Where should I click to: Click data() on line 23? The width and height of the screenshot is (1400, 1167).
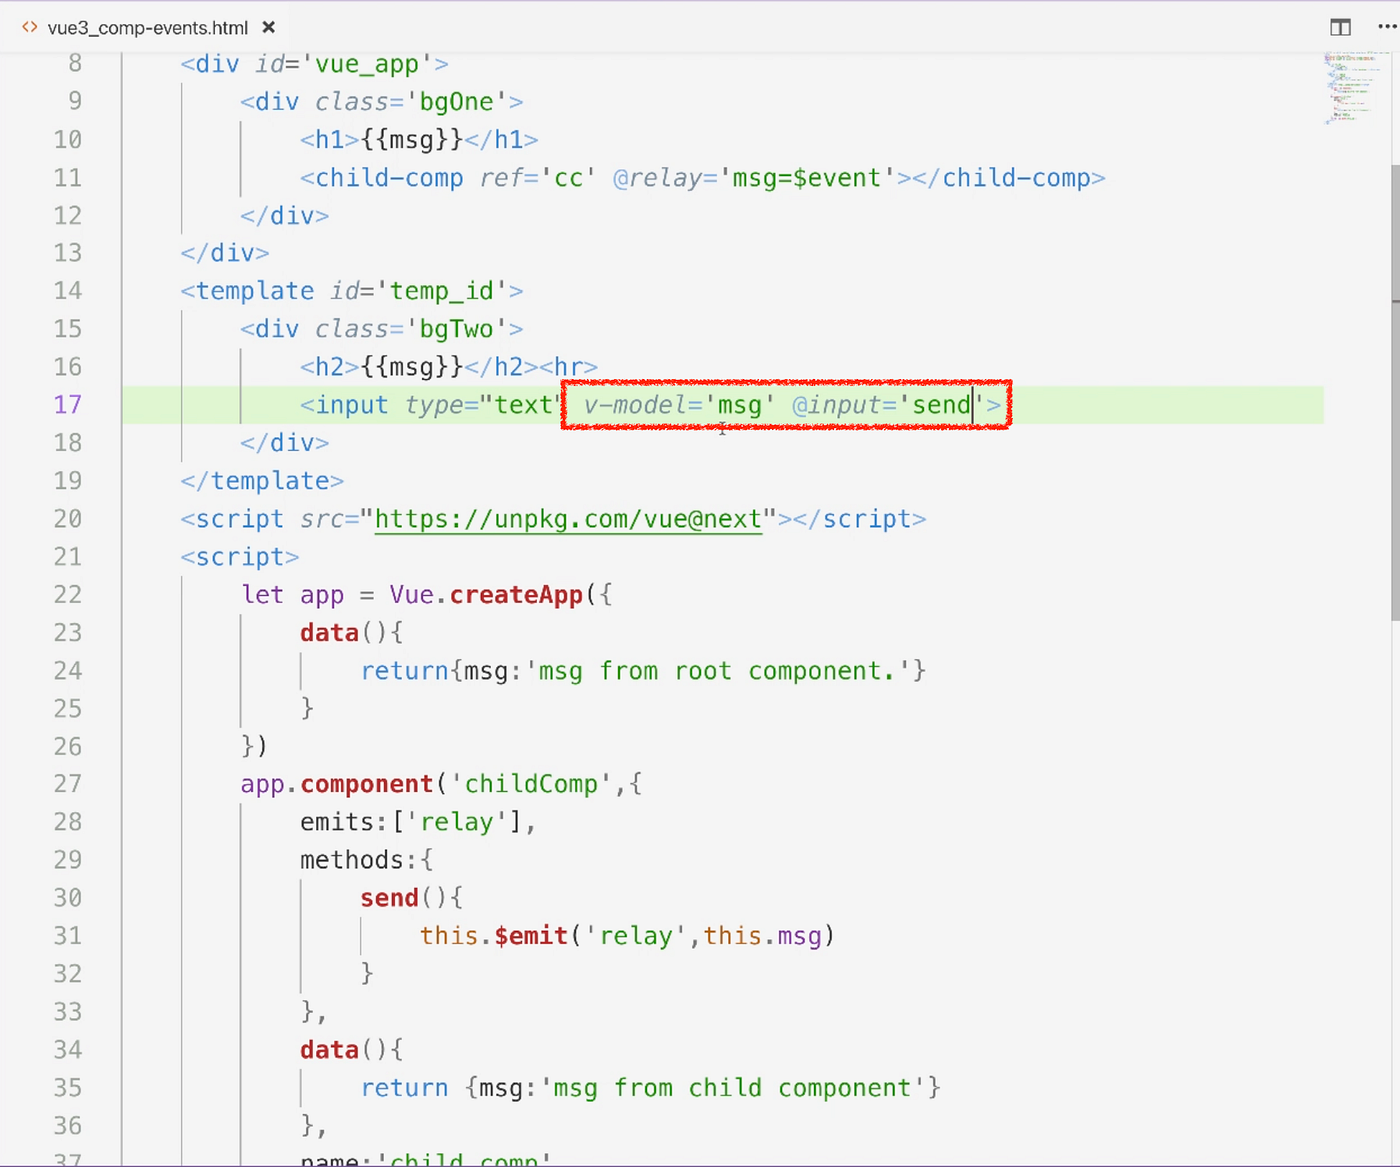352,633
